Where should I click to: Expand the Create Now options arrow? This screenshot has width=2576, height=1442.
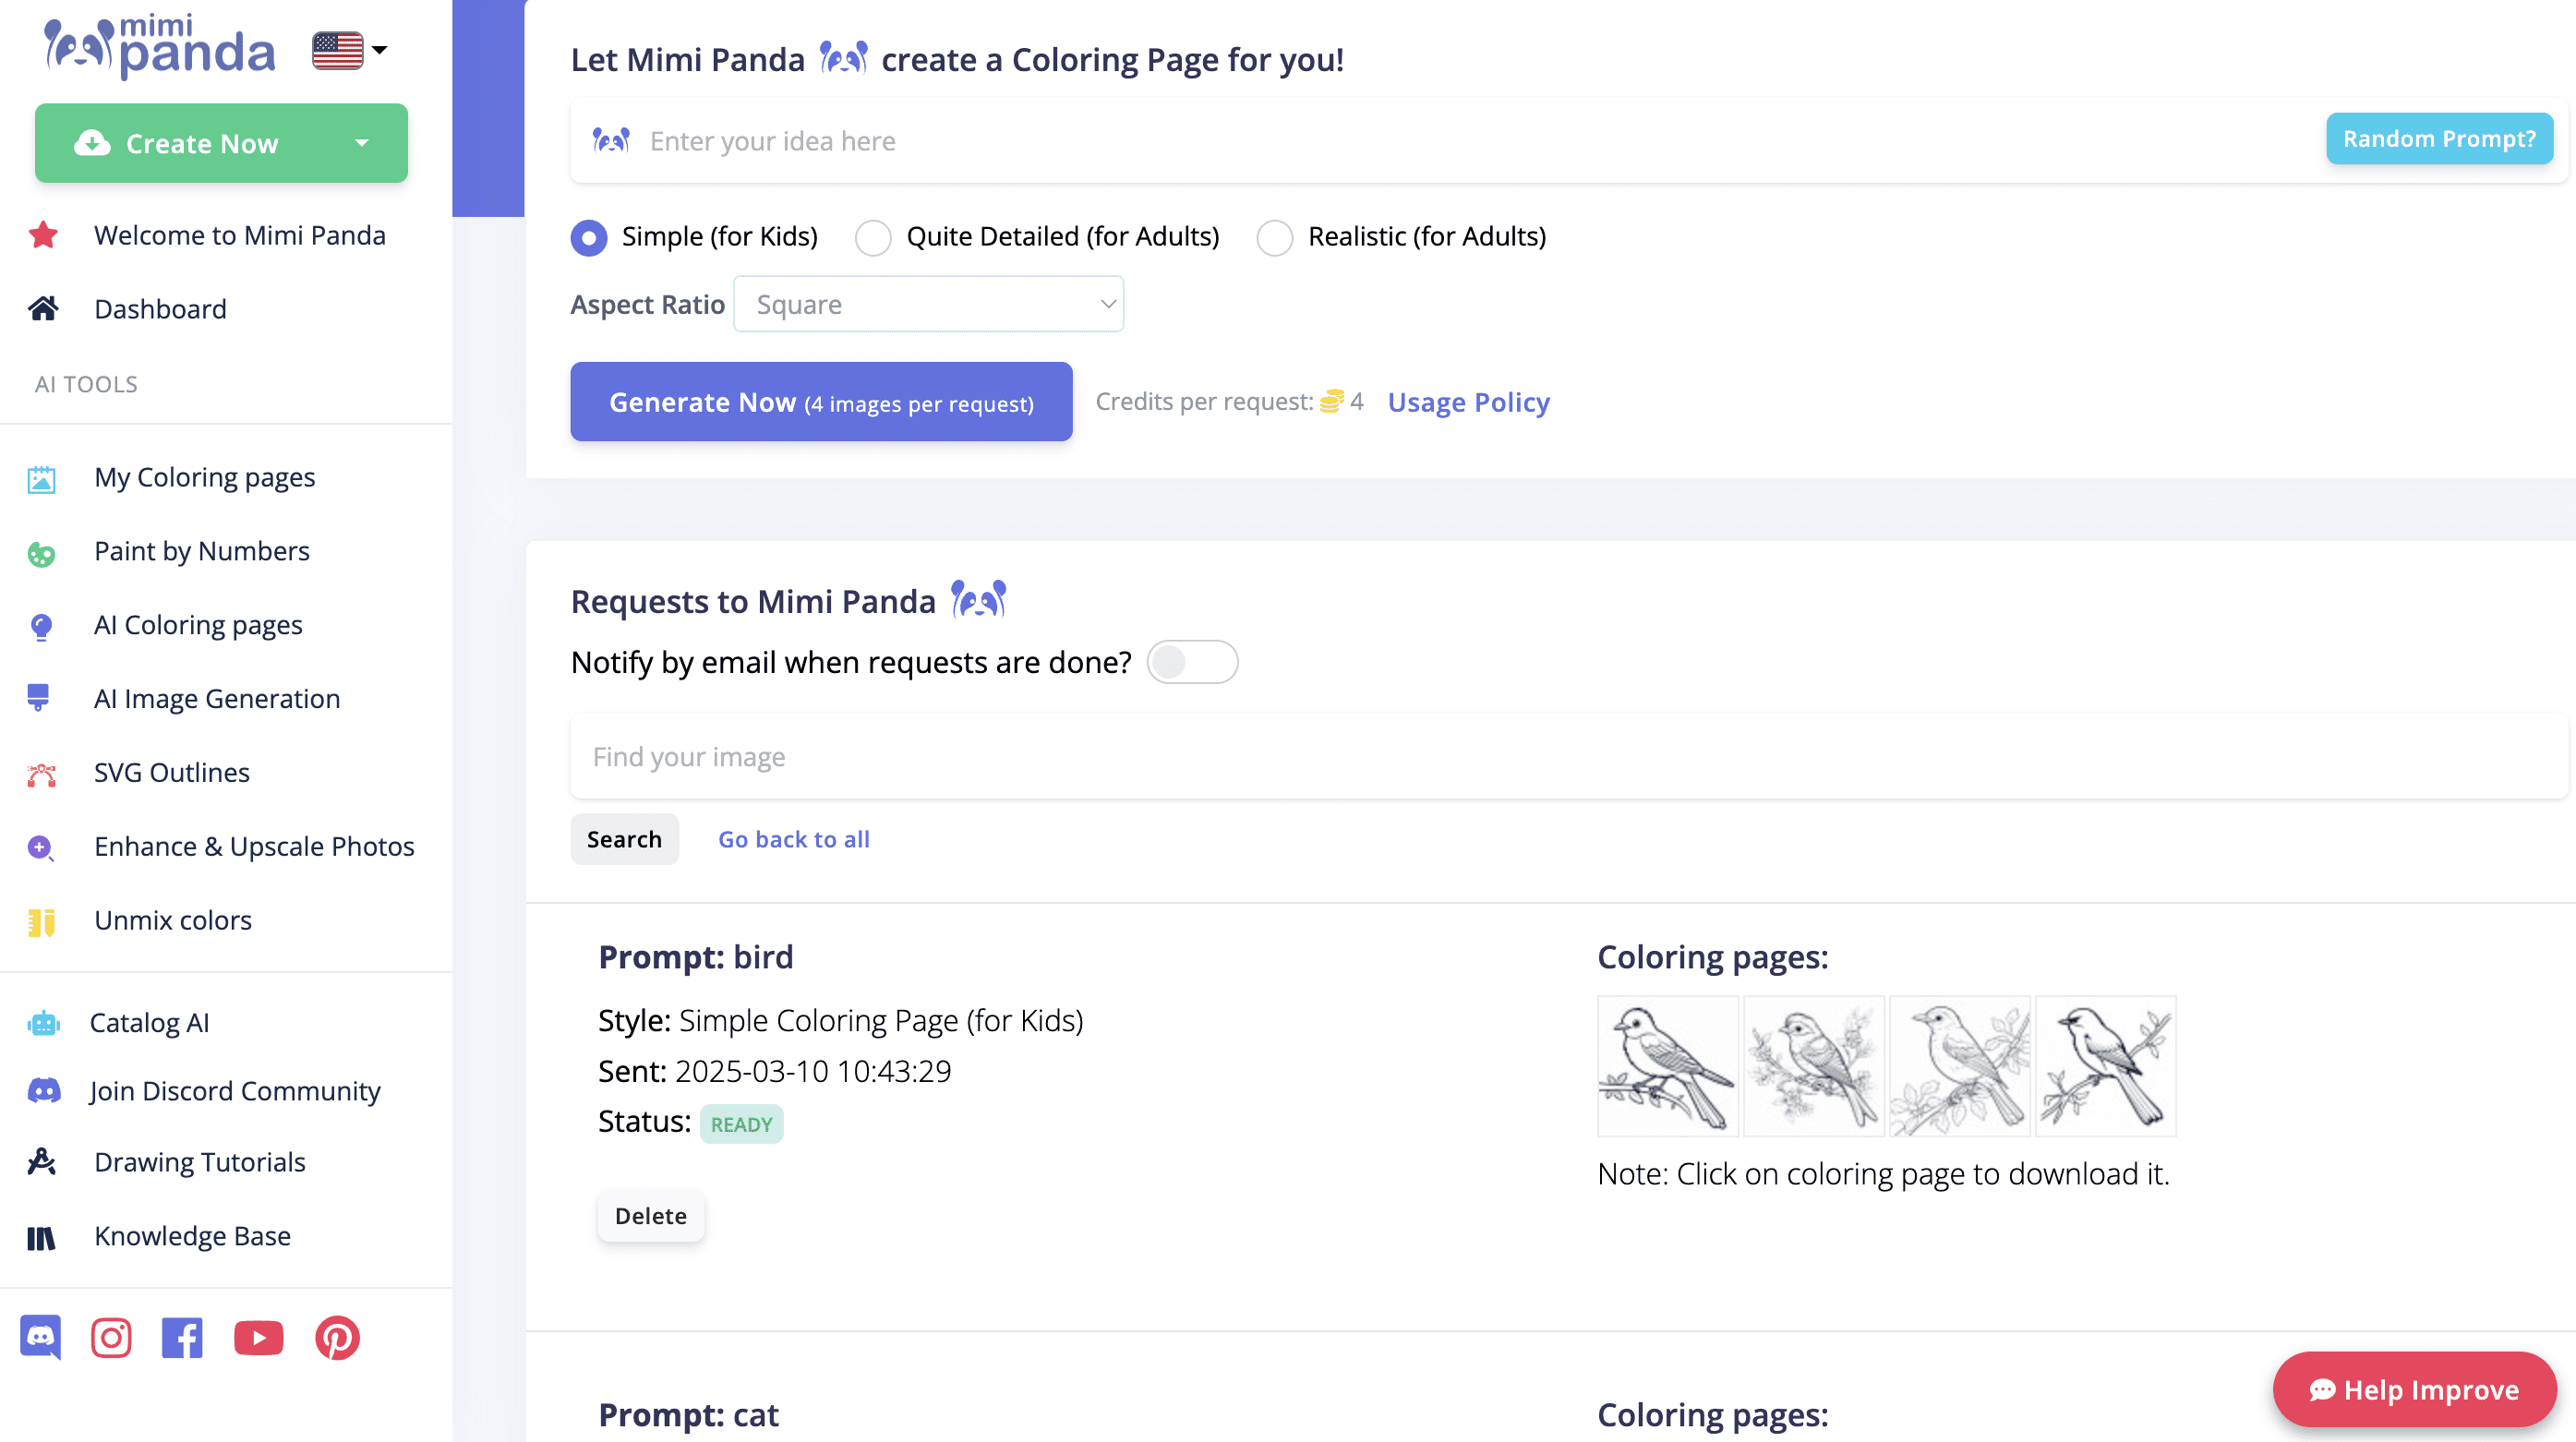(x=362, y=143)
